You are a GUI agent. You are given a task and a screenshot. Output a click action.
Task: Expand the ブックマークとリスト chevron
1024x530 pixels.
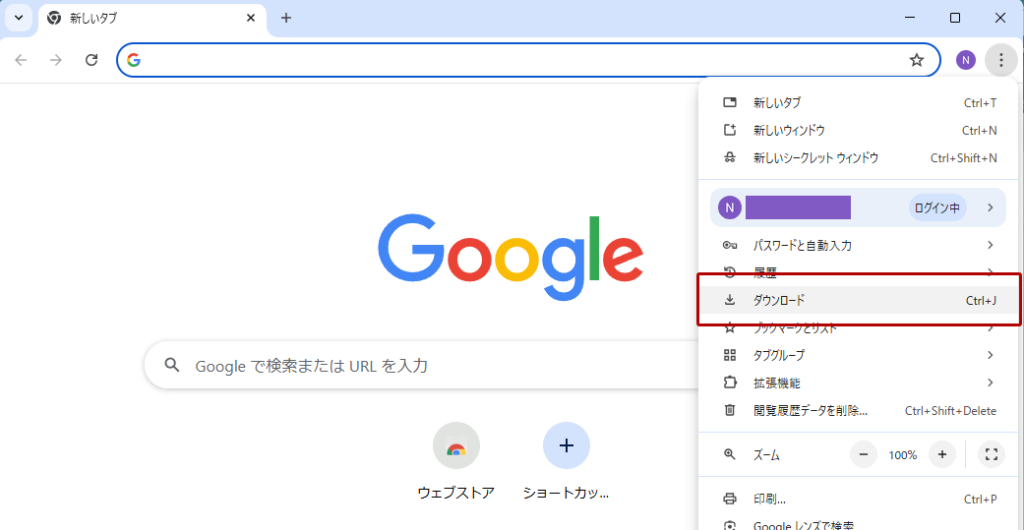[x=990, y=328]
